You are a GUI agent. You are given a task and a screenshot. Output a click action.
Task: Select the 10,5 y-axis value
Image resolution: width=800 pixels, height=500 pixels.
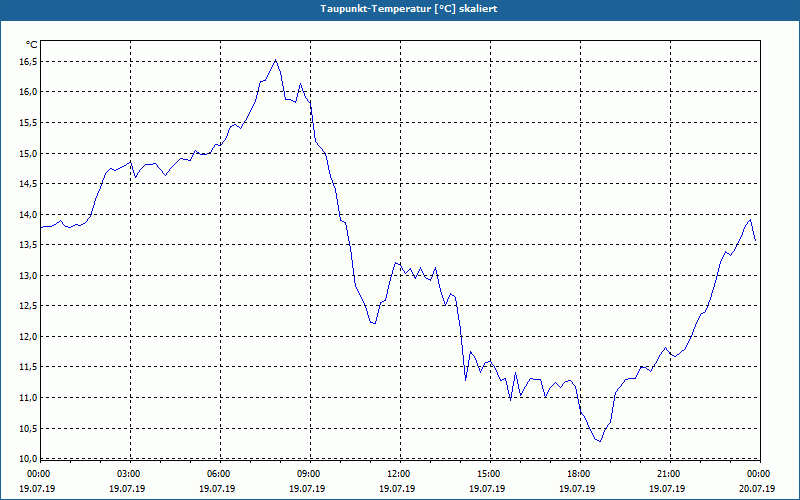(28, 428)
